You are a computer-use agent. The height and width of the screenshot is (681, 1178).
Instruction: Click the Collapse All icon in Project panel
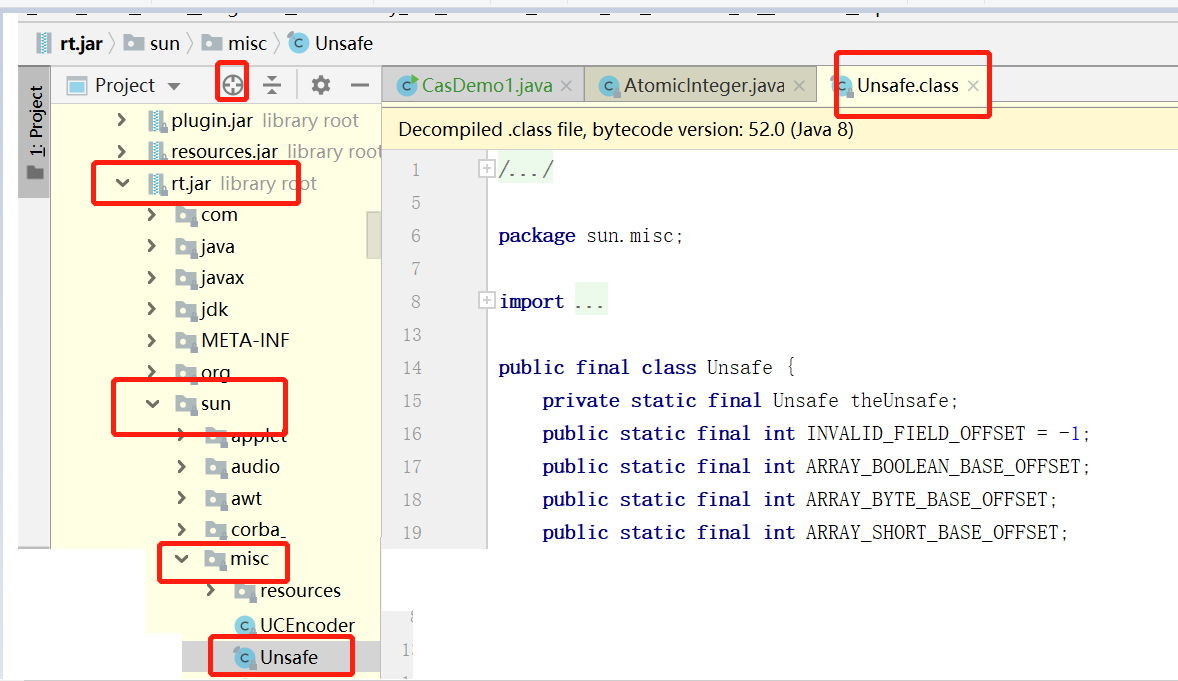pyautogui.click(x=272, y=85)
